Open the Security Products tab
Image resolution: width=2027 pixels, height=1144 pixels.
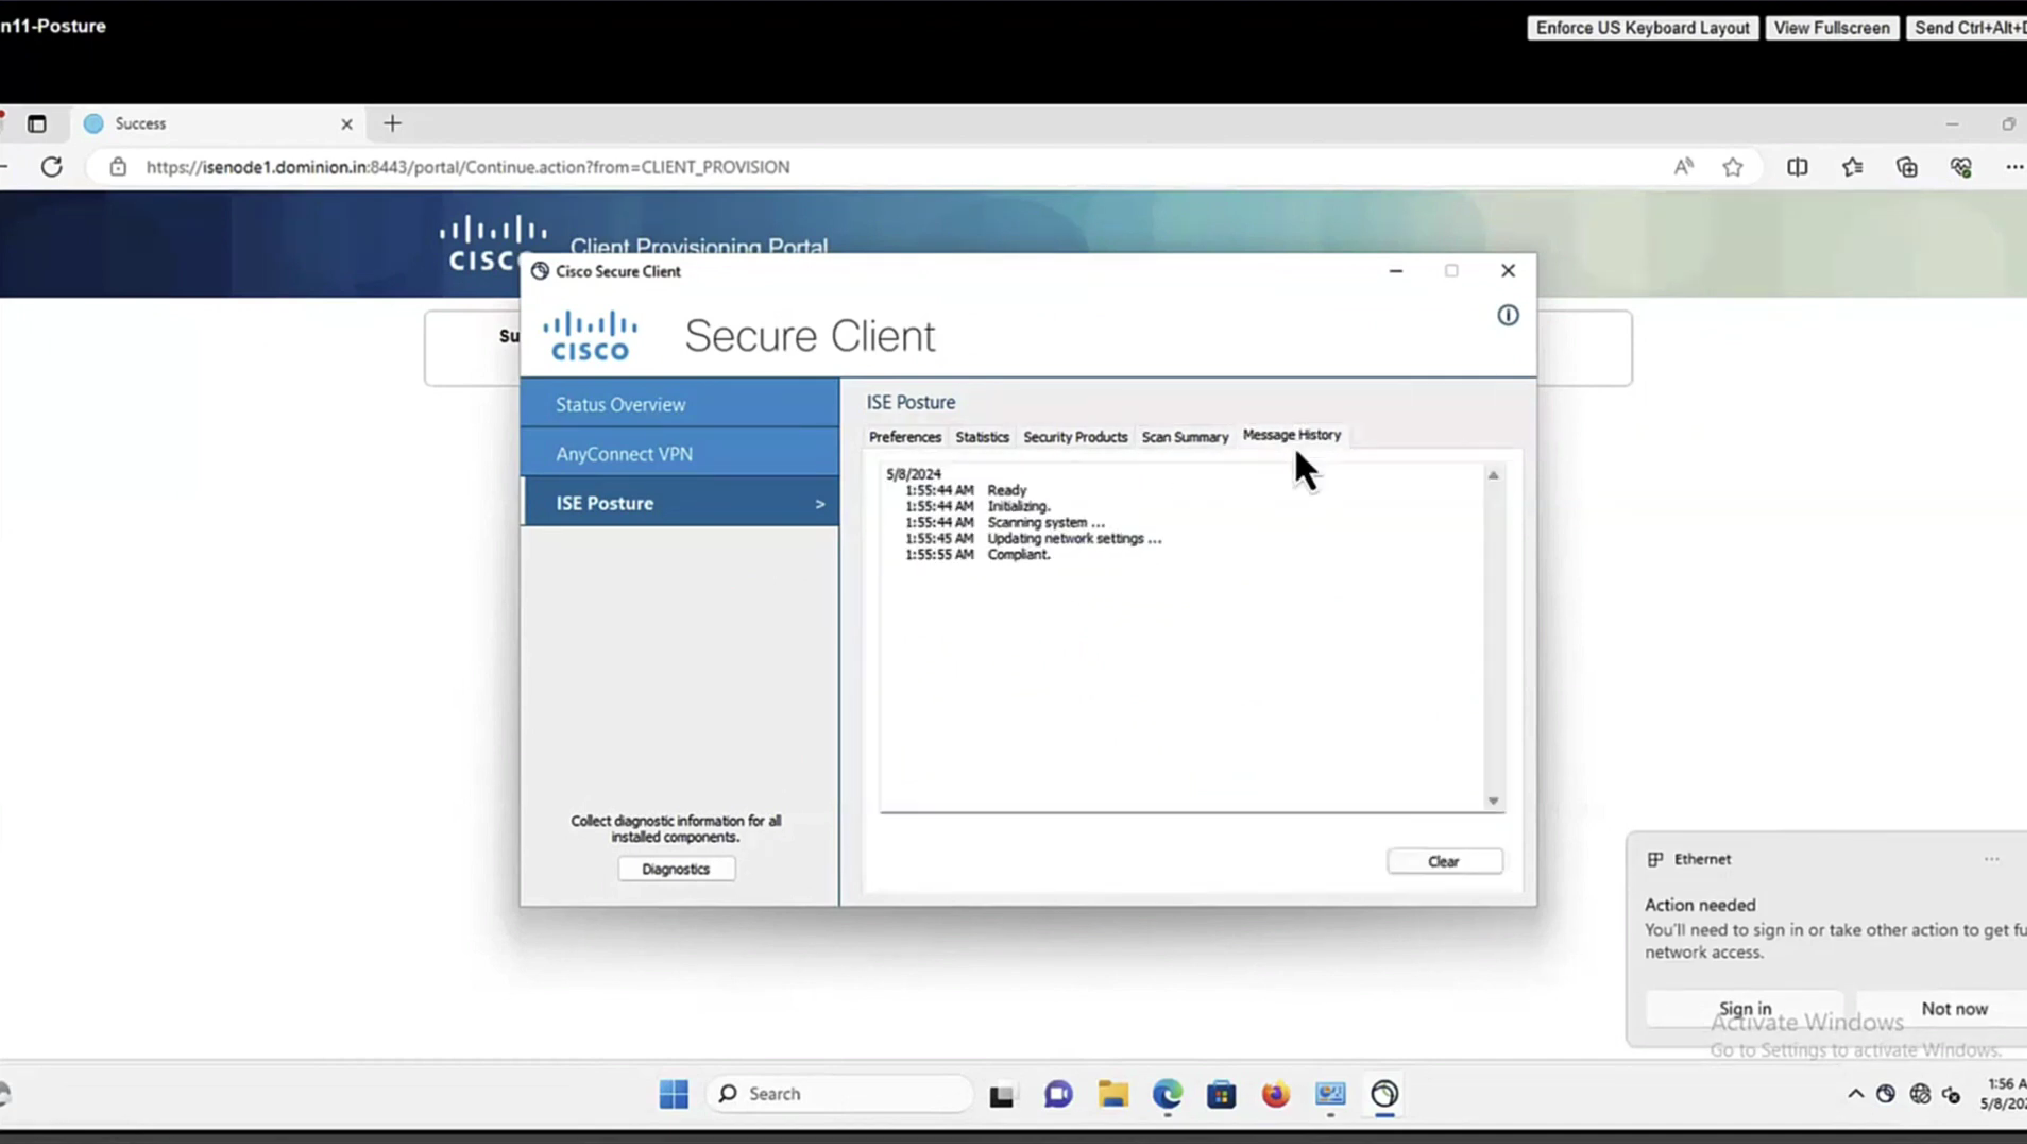coord(1074,437)
